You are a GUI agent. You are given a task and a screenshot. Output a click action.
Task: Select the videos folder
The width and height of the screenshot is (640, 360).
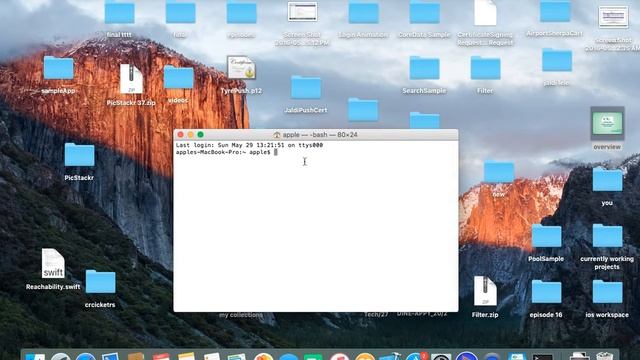tap(178, 78)
